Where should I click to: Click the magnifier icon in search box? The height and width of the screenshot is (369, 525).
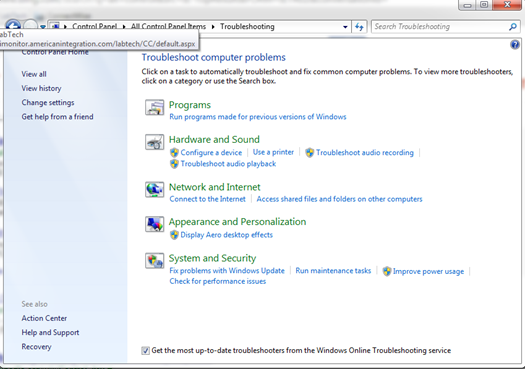513,27
